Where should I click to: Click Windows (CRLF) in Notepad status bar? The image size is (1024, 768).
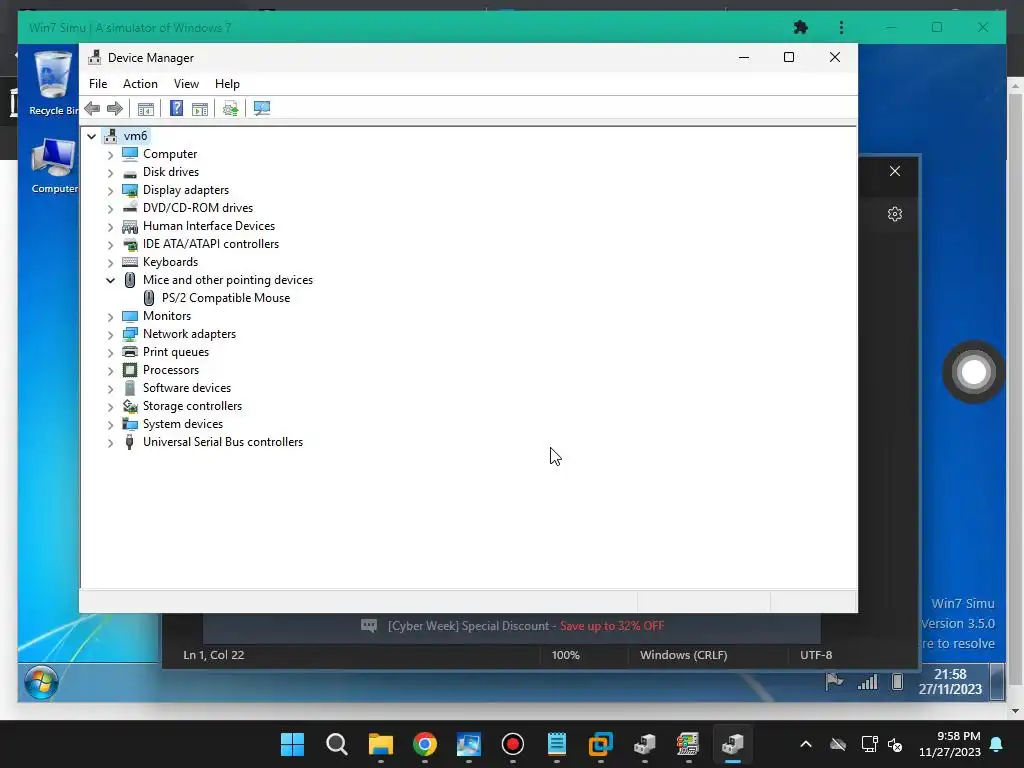[x=683, y=655]
